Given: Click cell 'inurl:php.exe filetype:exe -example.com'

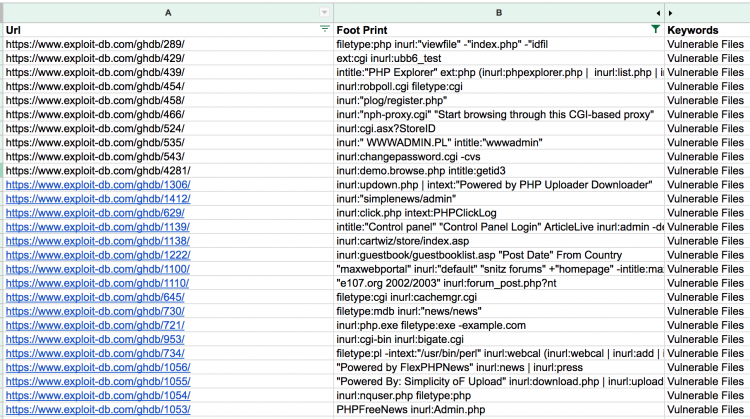Looking at the screenshot, I should pos(499,325).
